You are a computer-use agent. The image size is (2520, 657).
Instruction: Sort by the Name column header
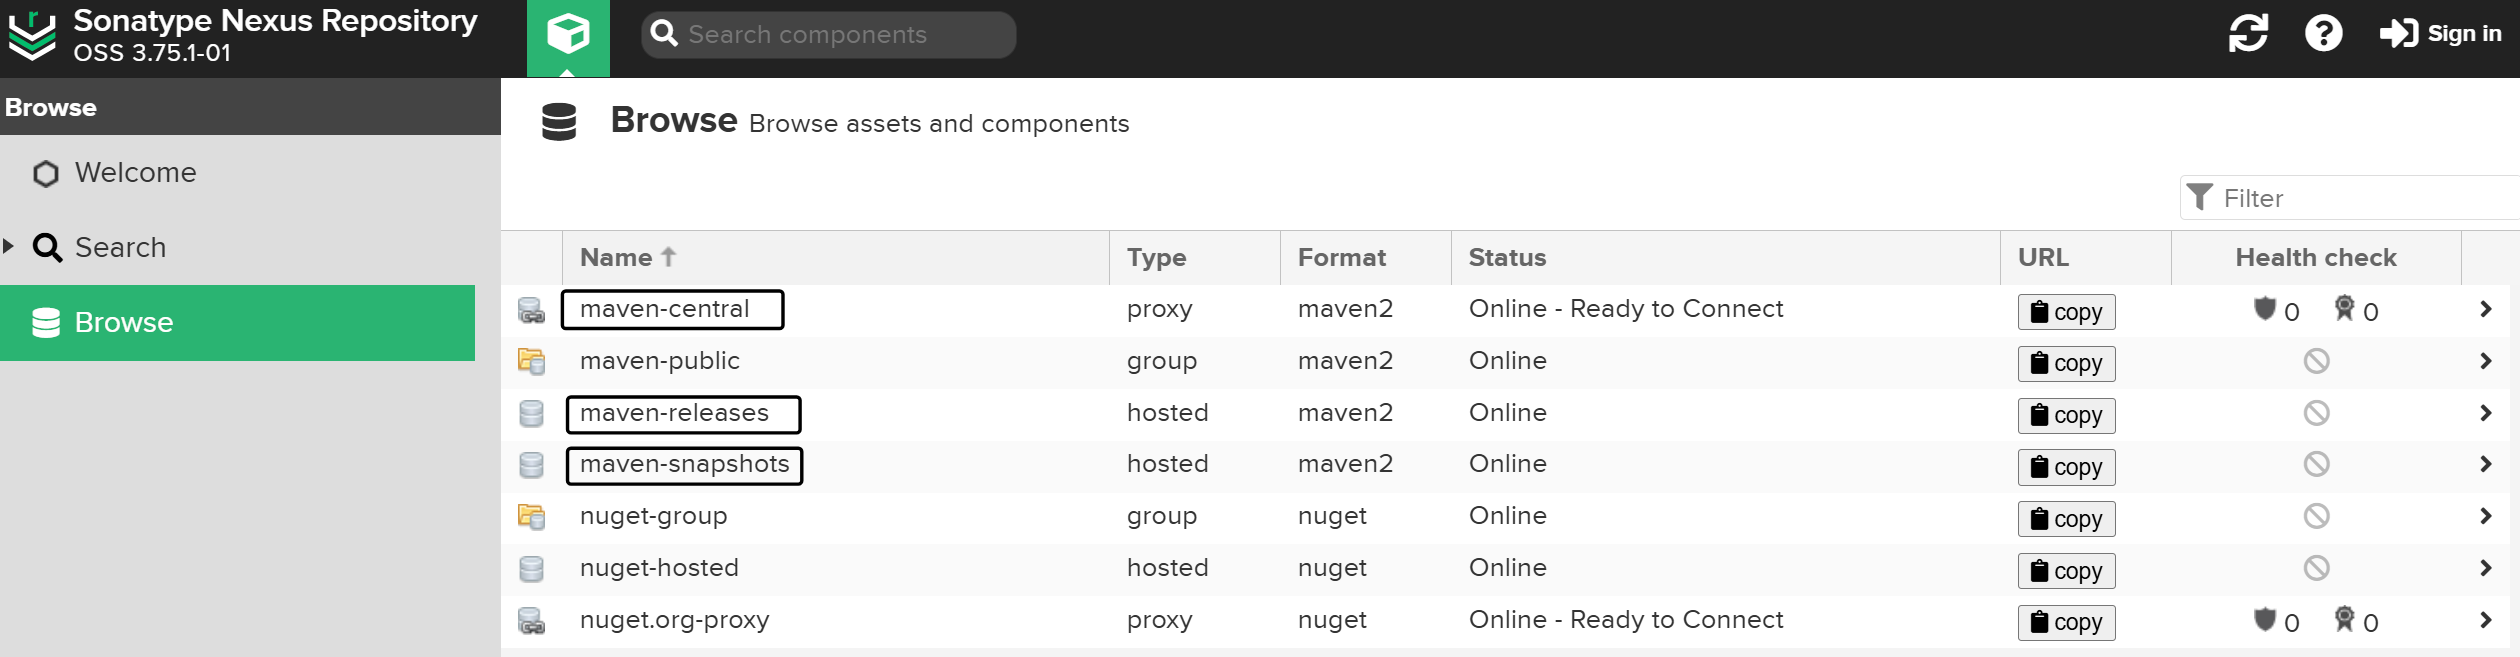pos(836,257)
